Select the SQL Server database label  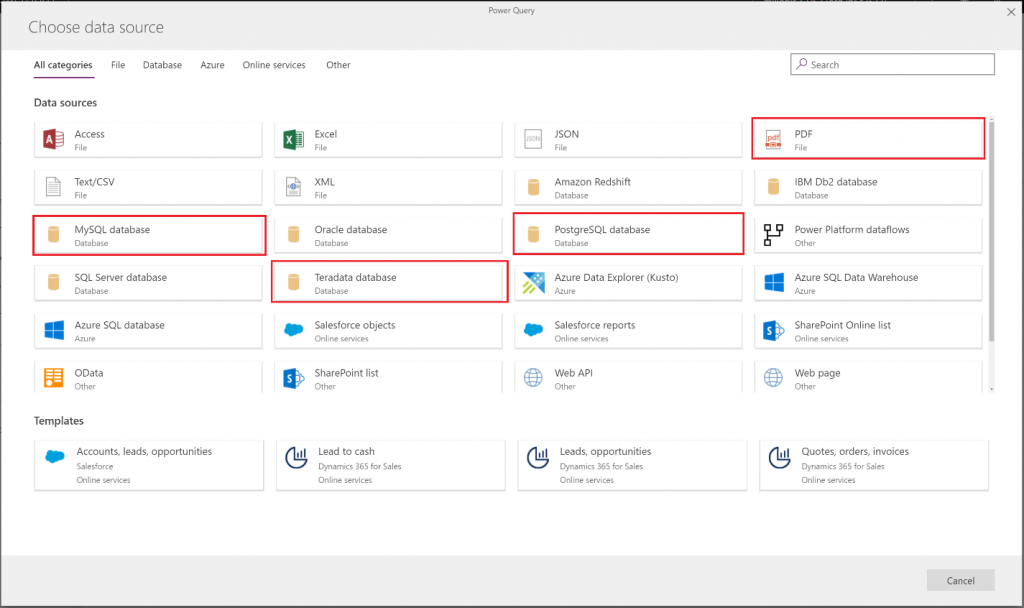click(121, 278)
